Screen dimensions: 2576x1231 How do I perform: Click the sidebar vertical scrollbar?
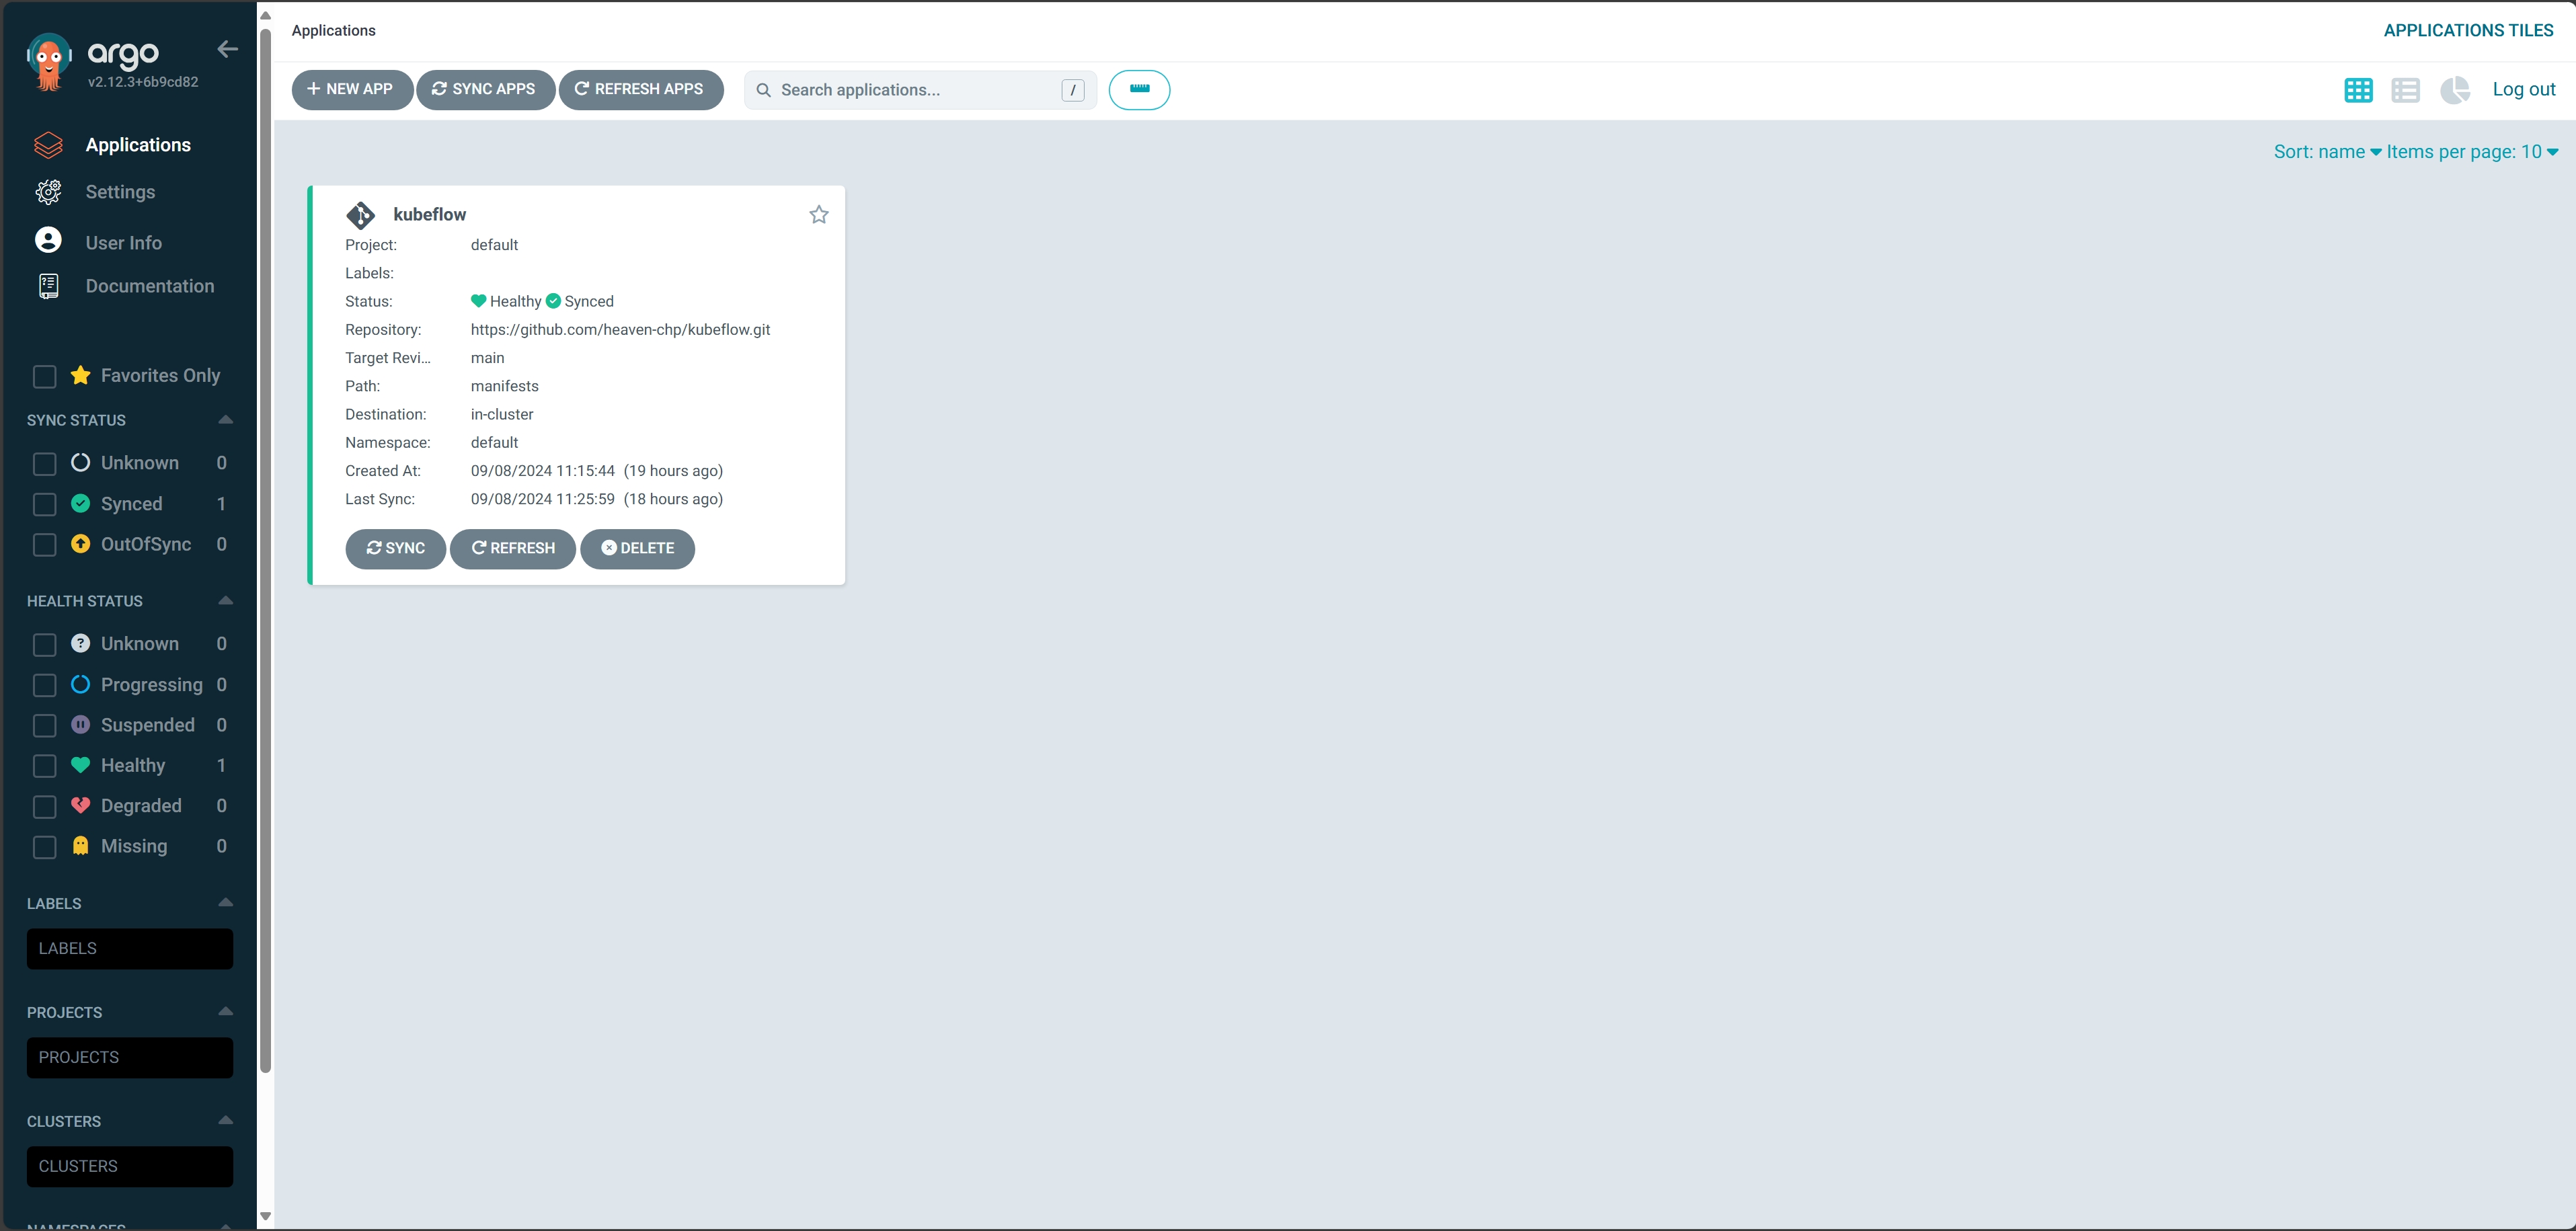[265, 550]
